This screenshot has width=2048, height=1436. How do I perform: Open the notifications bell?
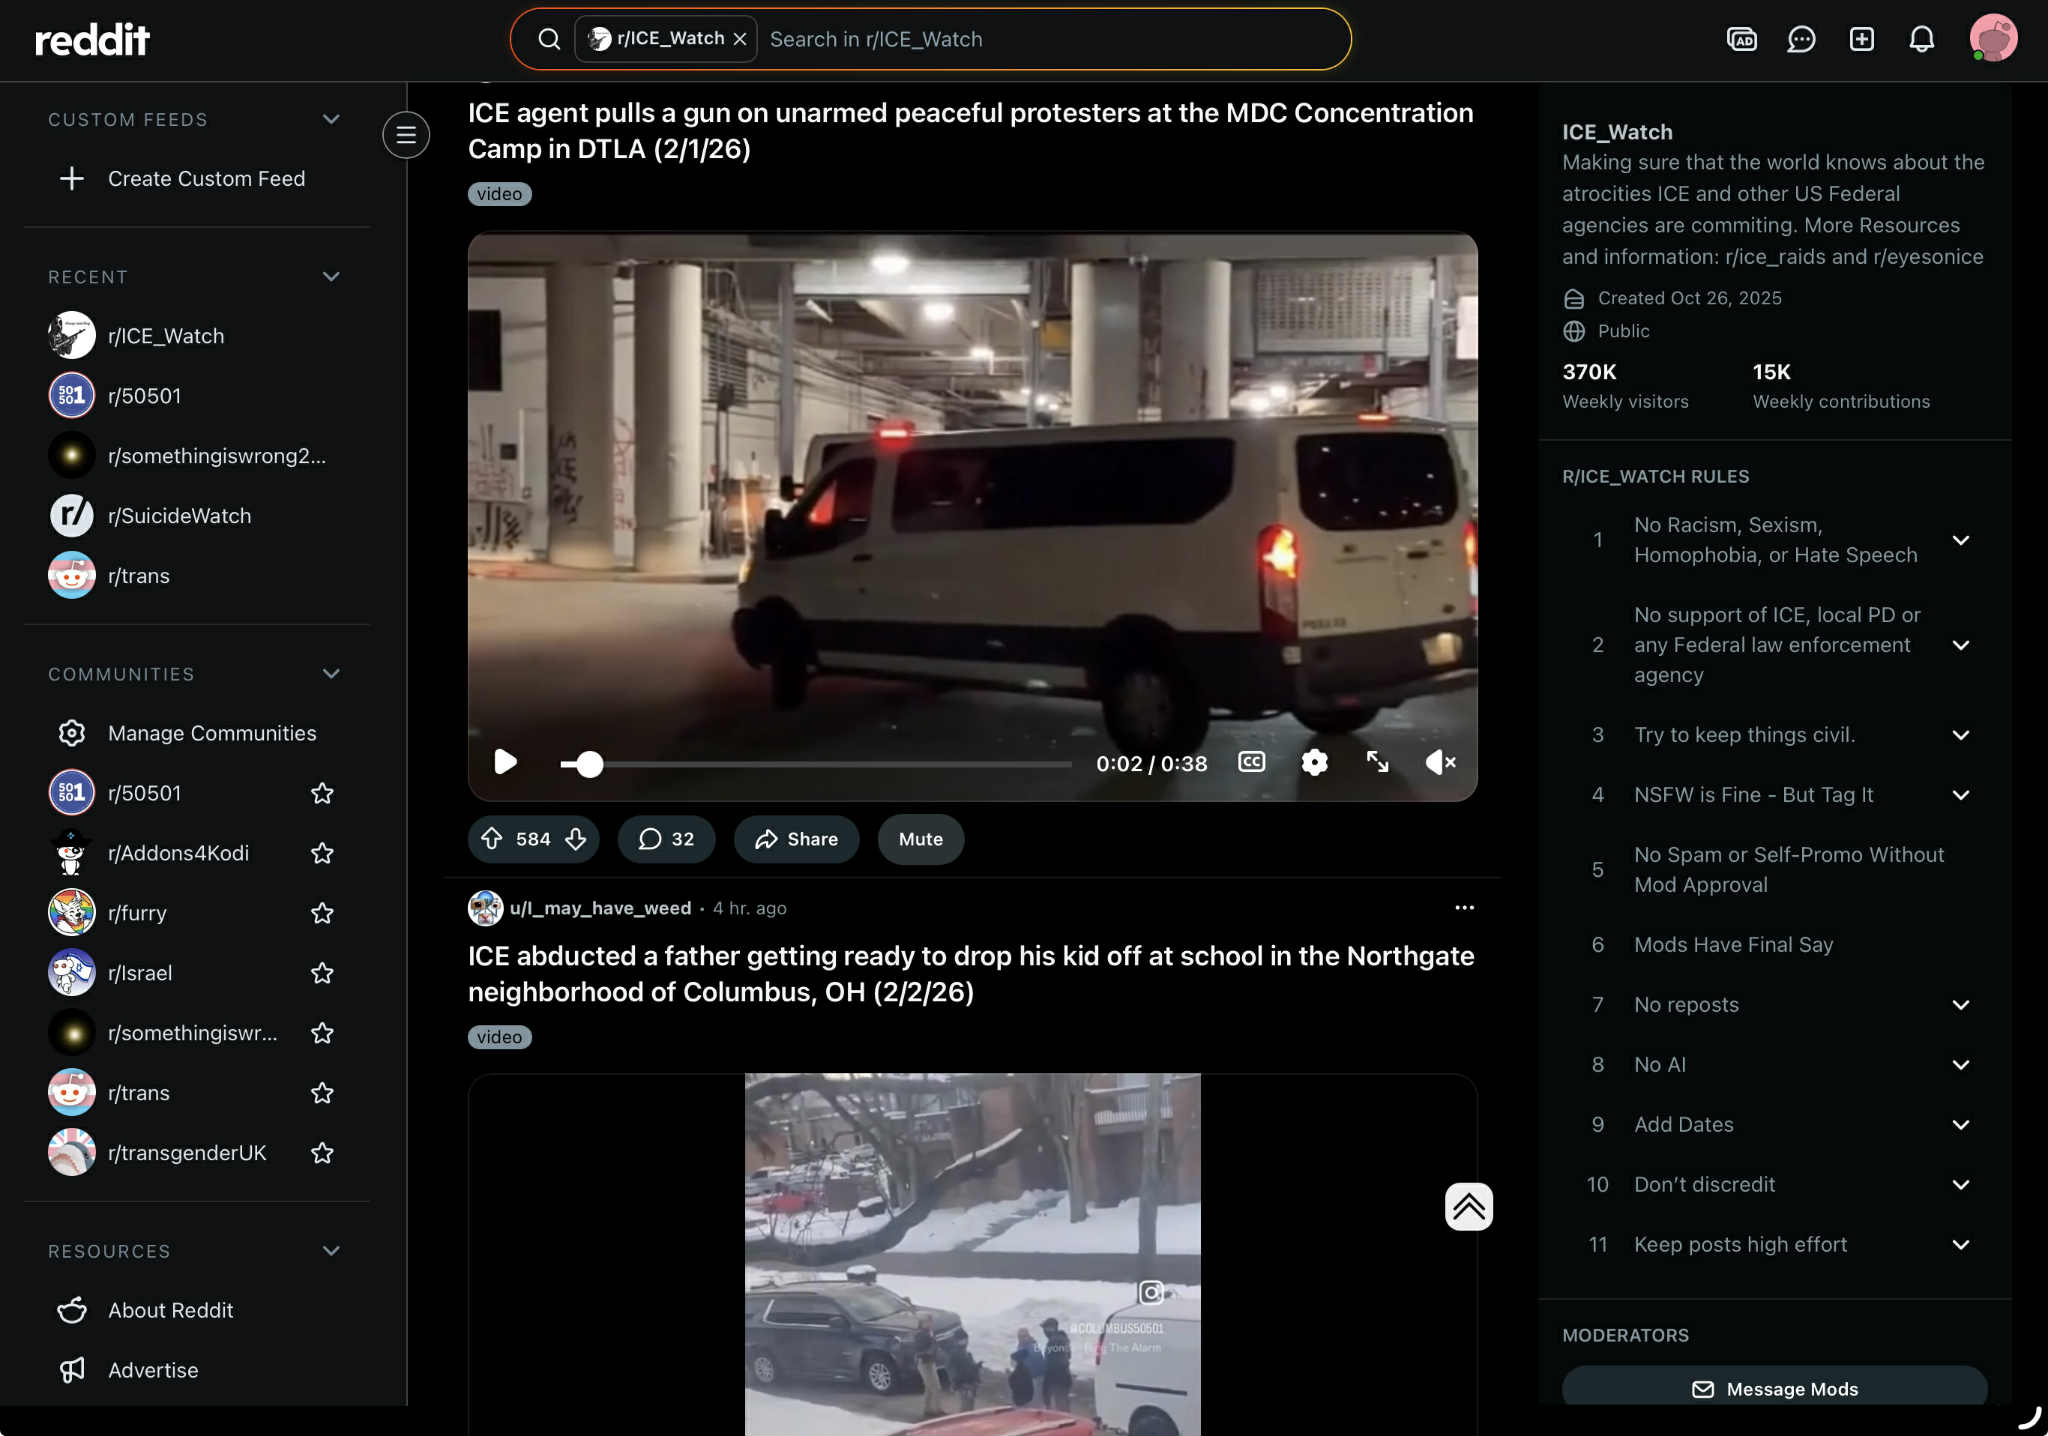pyautogui.click(x=1921, y=39)
